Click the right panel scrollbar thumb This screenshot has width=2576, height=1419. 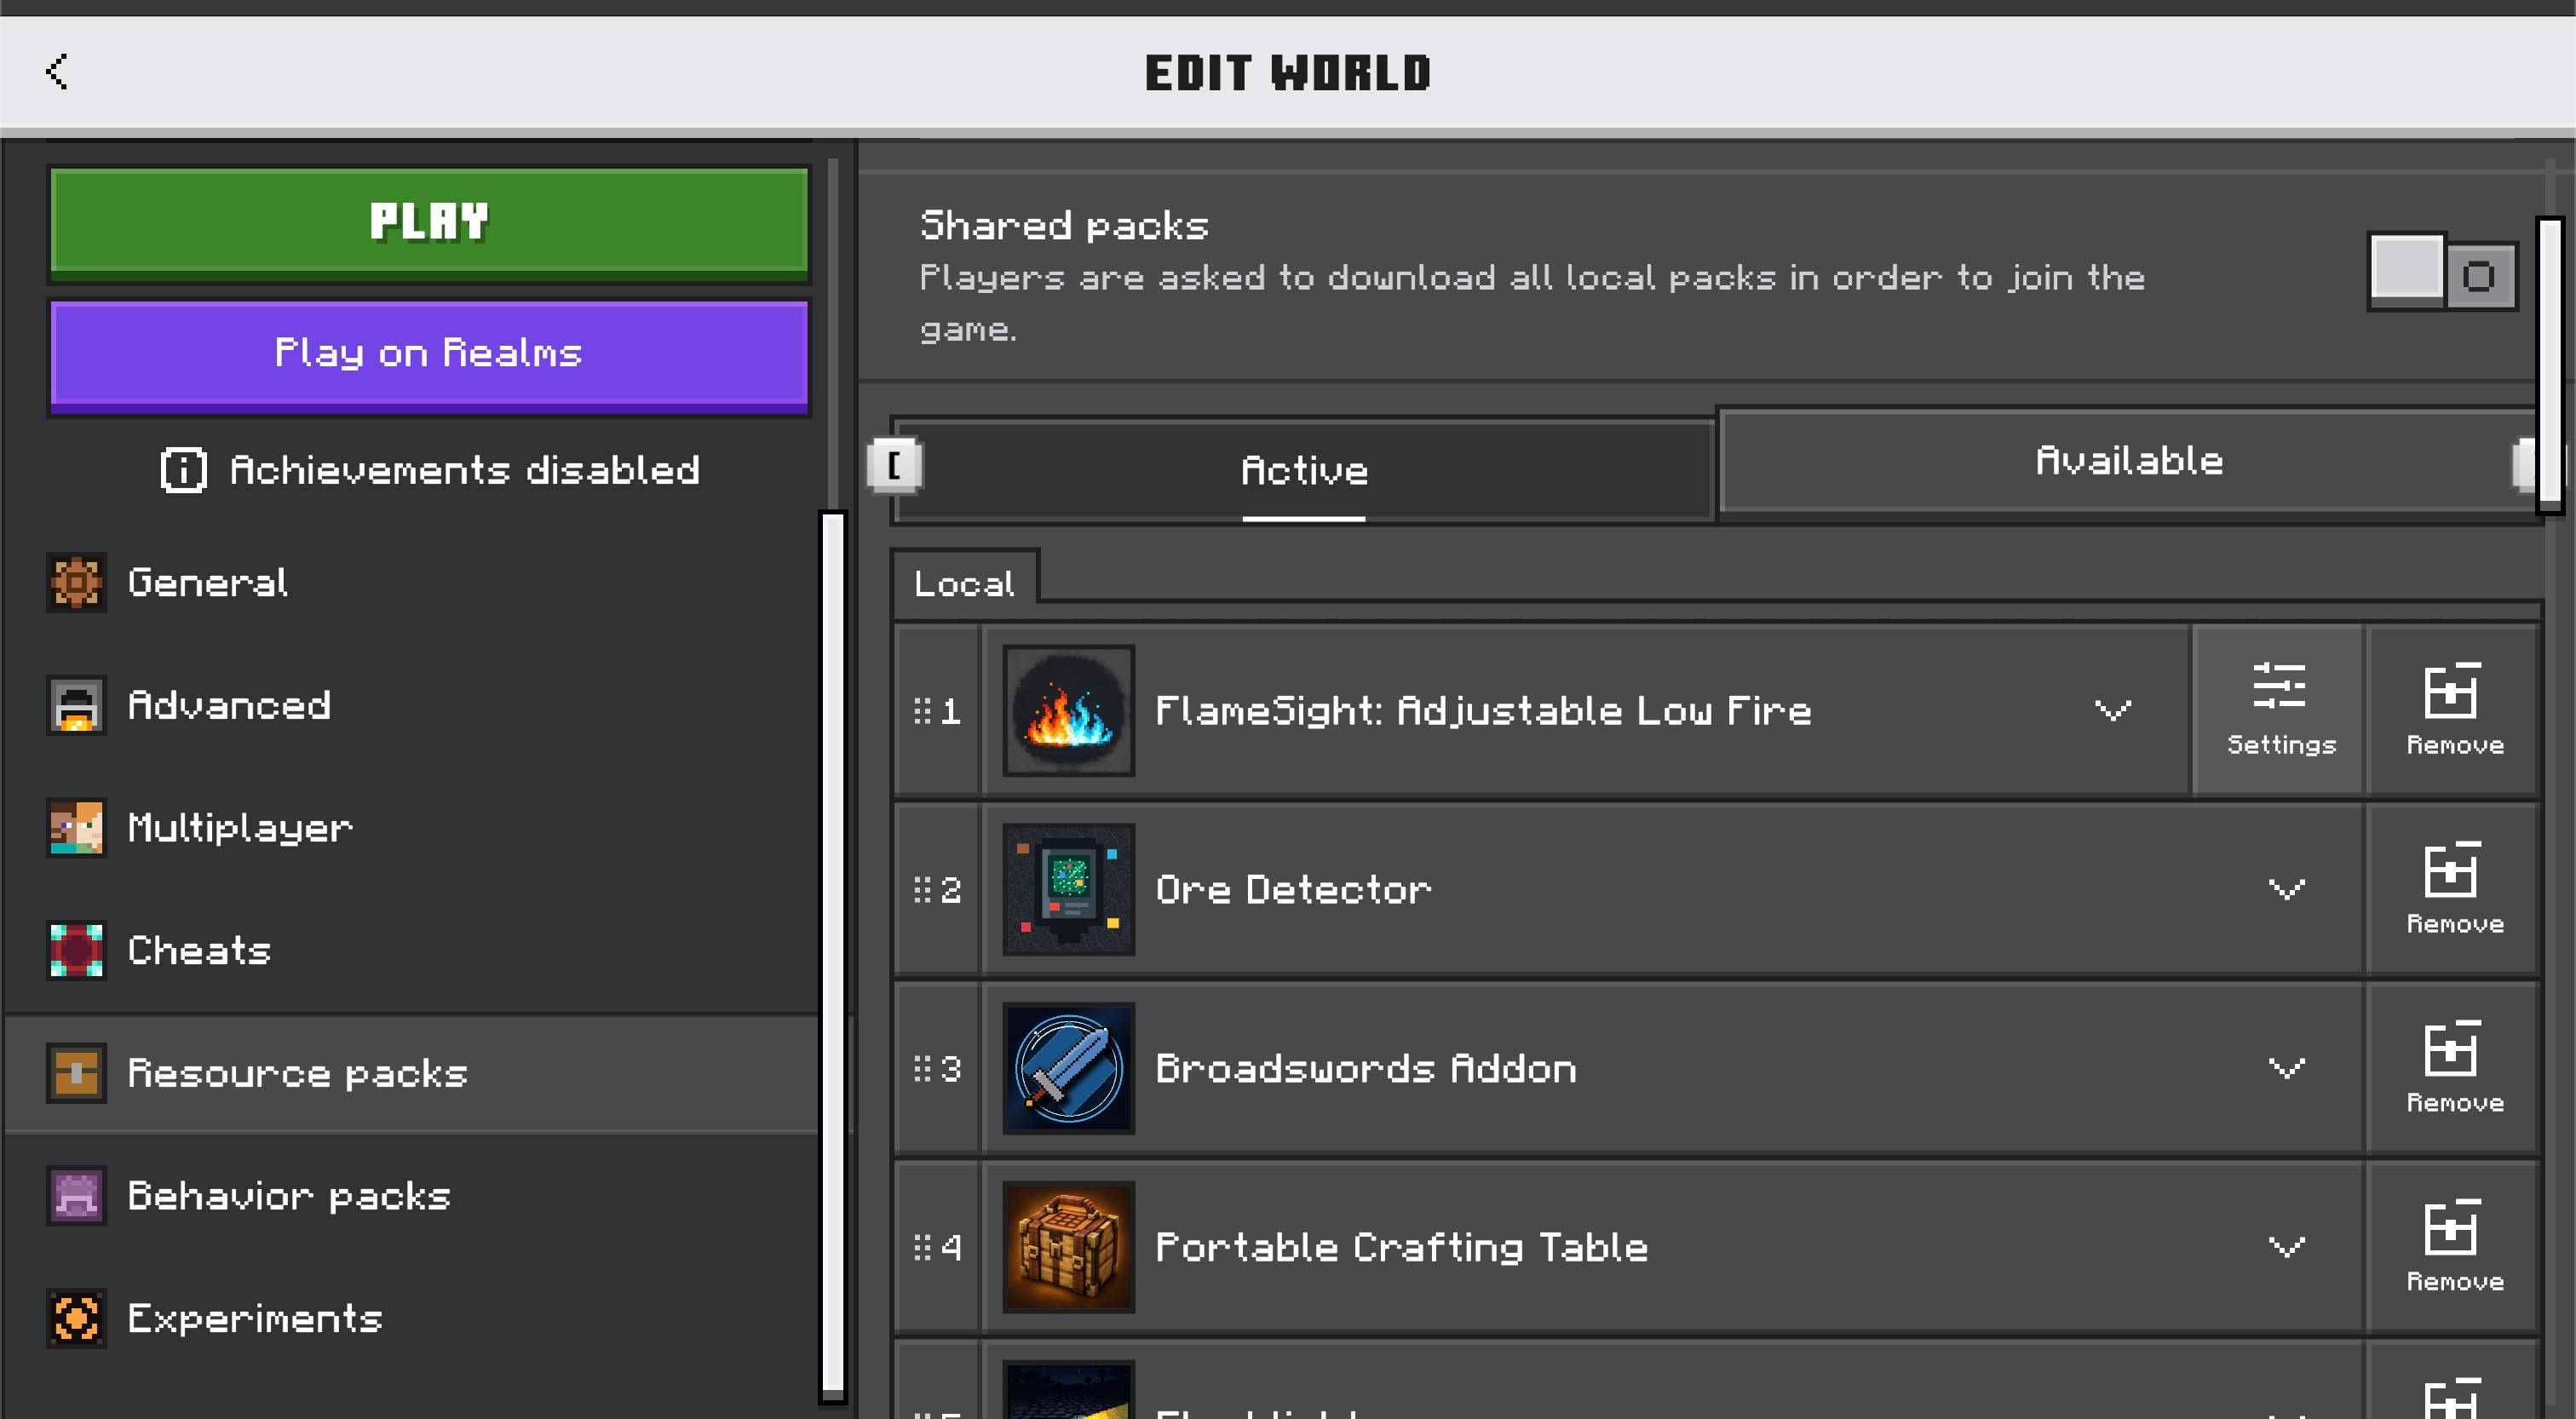coord(2550,365)
